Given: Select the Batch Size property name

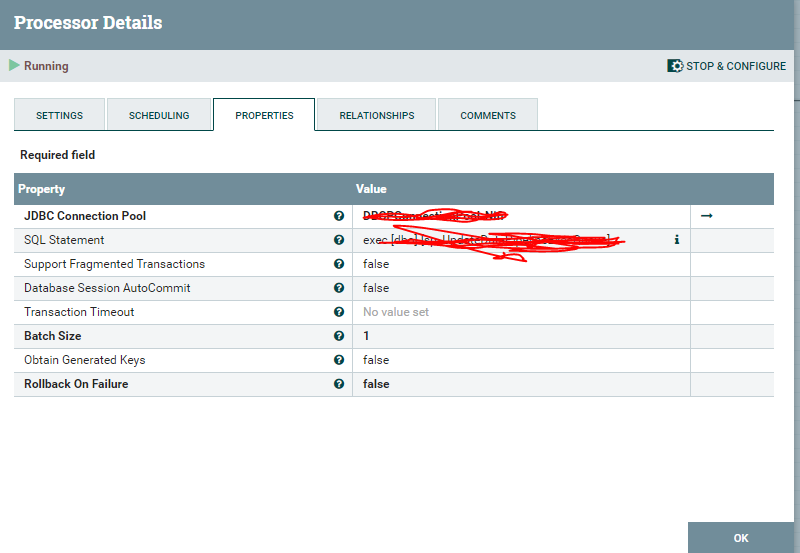Looking at the screenshot, I should pos(53,336).
